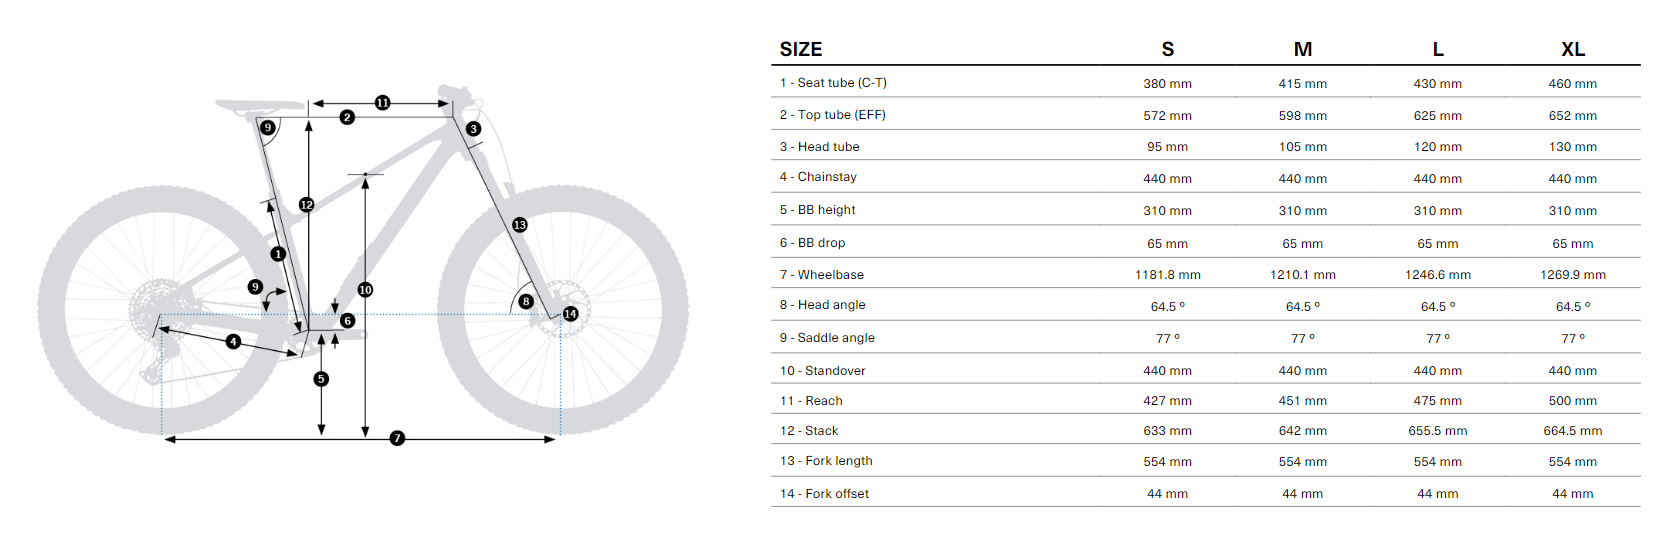Viewport: 1676px width, 542px height.
Task: Select the XL size column header
Action: point(1572,49)
